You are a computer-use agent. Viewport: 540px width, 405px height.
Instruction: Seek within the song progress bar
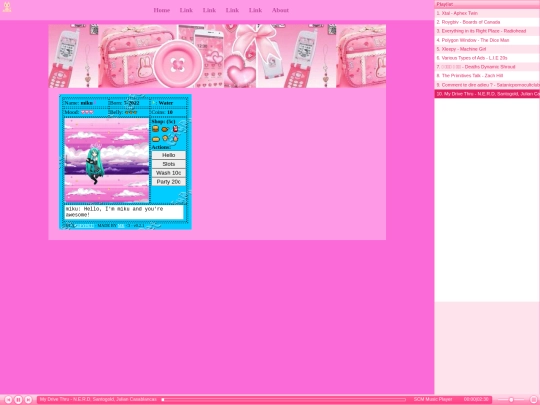(284, 399)
